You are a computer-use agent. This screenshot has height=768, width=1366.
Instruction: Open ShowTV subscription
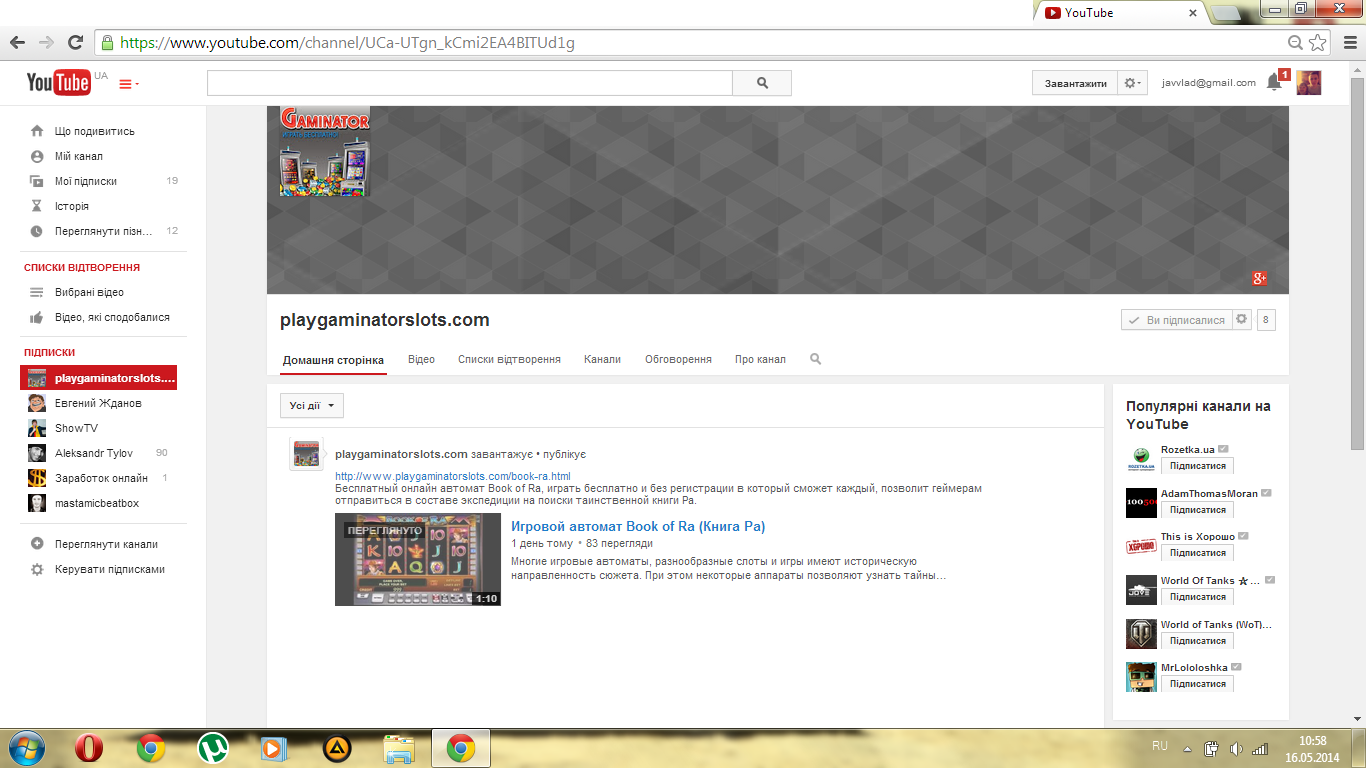tap(76, 428)
